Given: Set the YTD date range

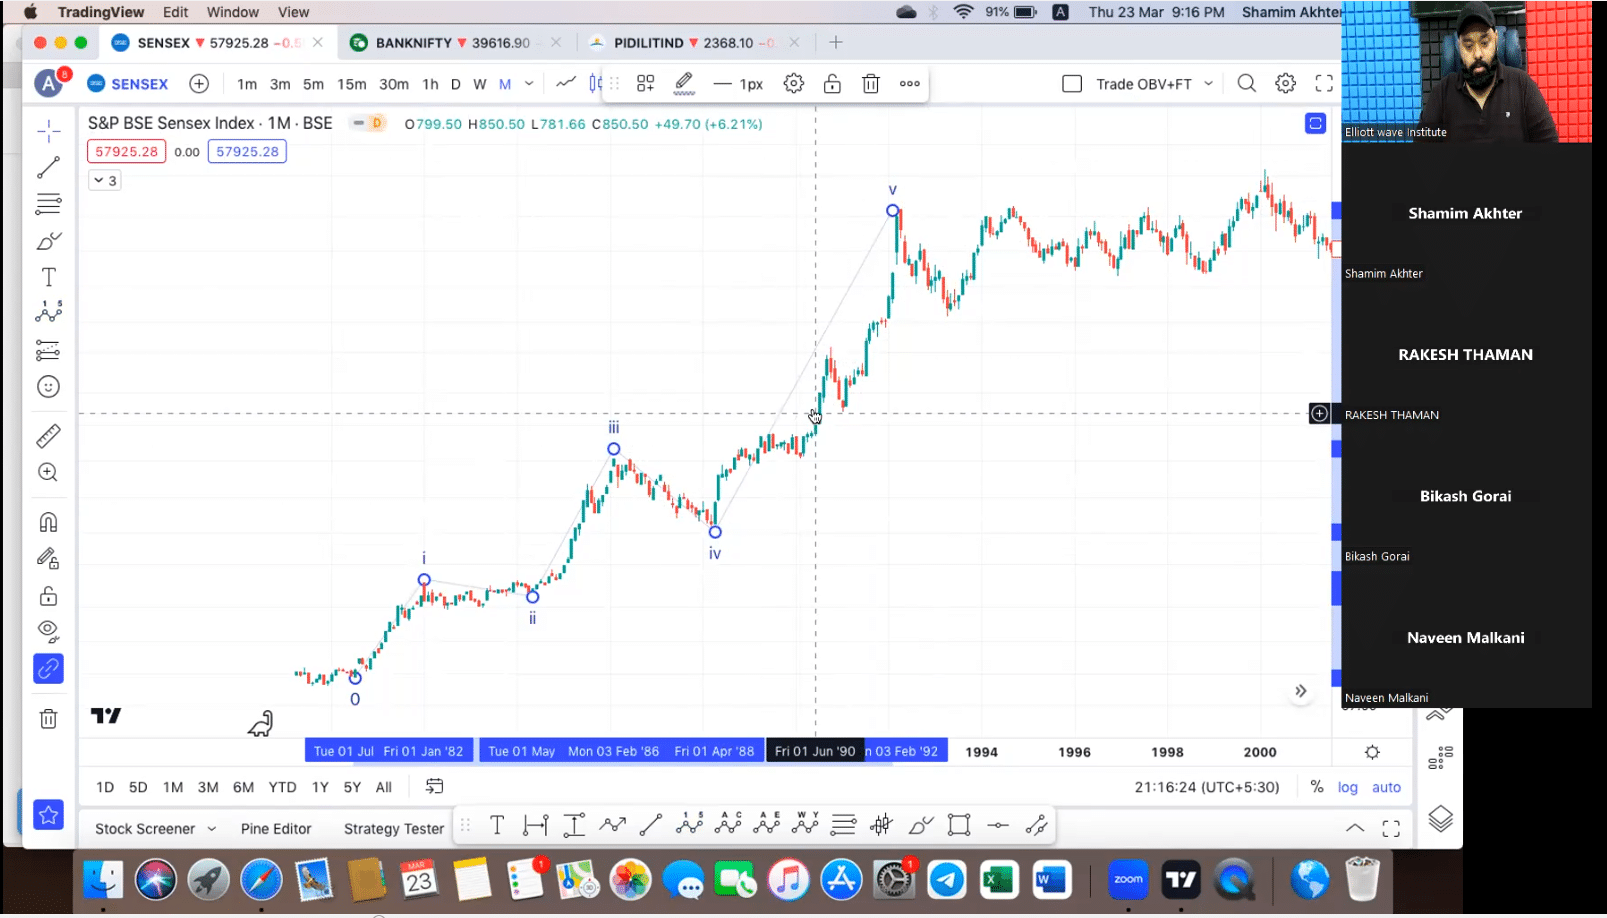Looking at the screenshot, I should pos(283,787).
